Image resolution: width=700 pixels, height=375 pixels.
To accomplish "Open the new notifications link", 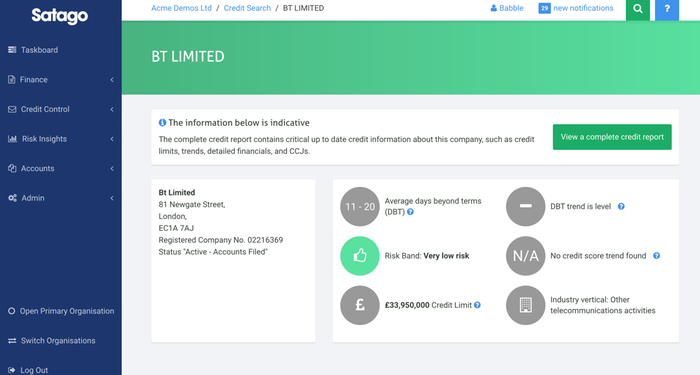I will (x=583, y=8).
